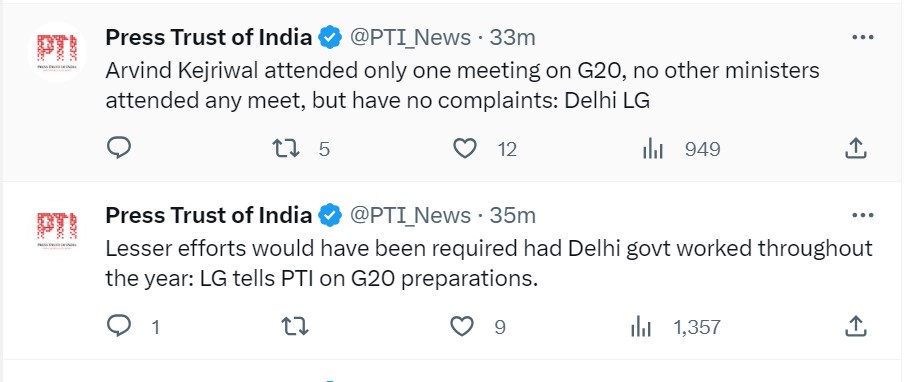View analytics showing 949 views
Viewport: 913px width, 382px height.
(x=653, y=149)
